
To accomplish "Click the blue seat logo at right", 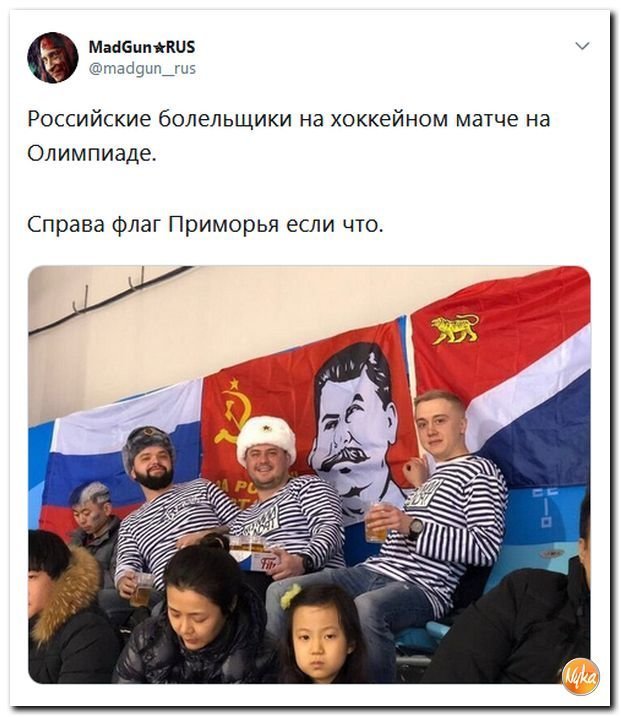I will pyautogui.click(x=546, y=508).
